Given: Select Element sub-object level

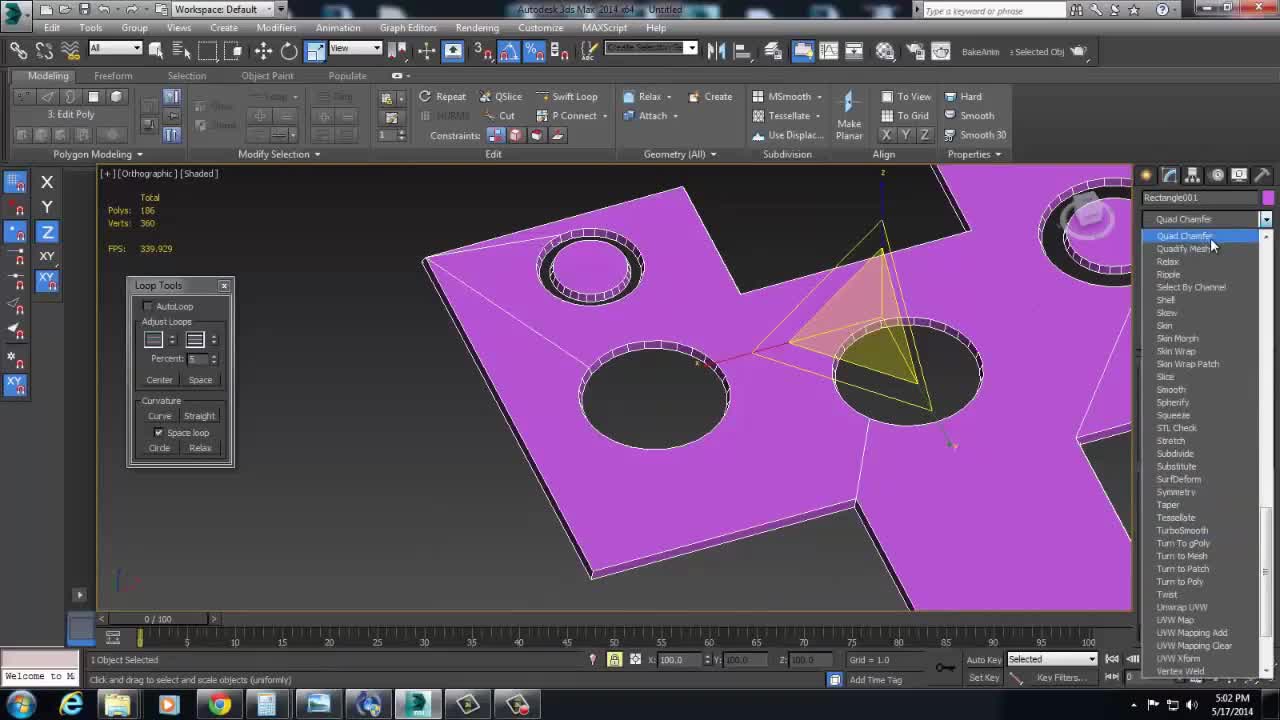Looking at the screenshot, I should [x=116, y=97].
